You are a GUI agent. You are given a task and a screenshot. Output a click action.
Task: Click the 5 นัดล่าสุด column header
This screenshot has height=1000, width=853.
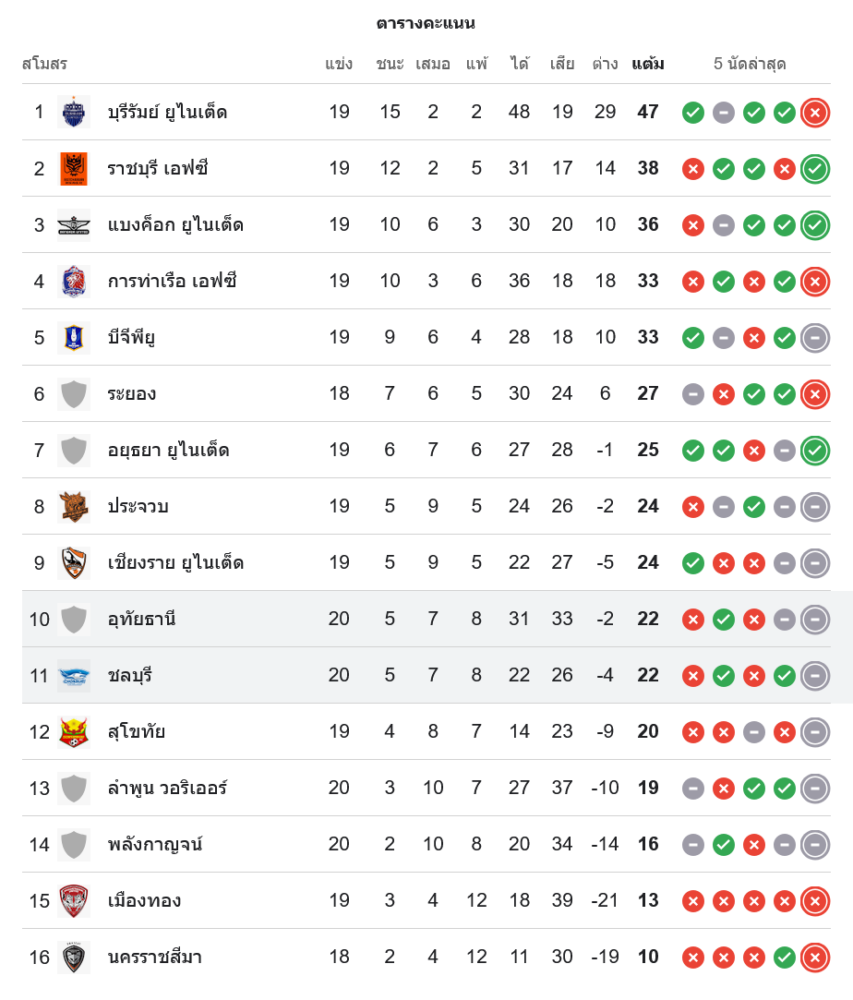pyautogui.click(x=750, y=64)
